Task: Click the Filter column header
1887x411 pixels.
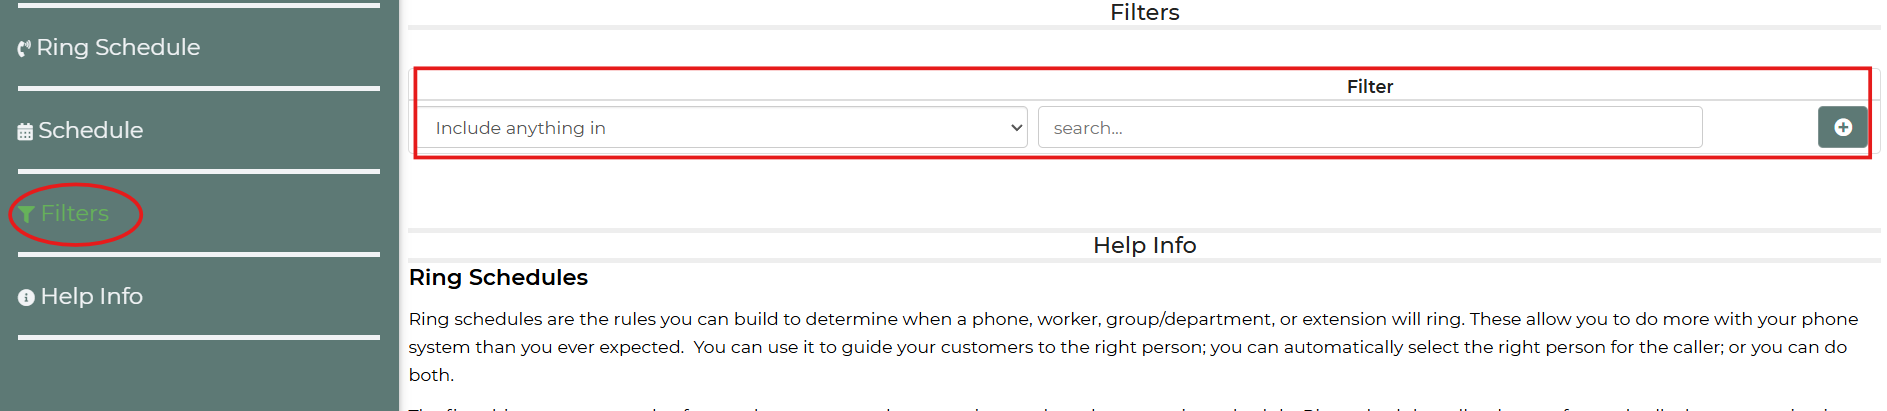Action: tap(1369, 86)
